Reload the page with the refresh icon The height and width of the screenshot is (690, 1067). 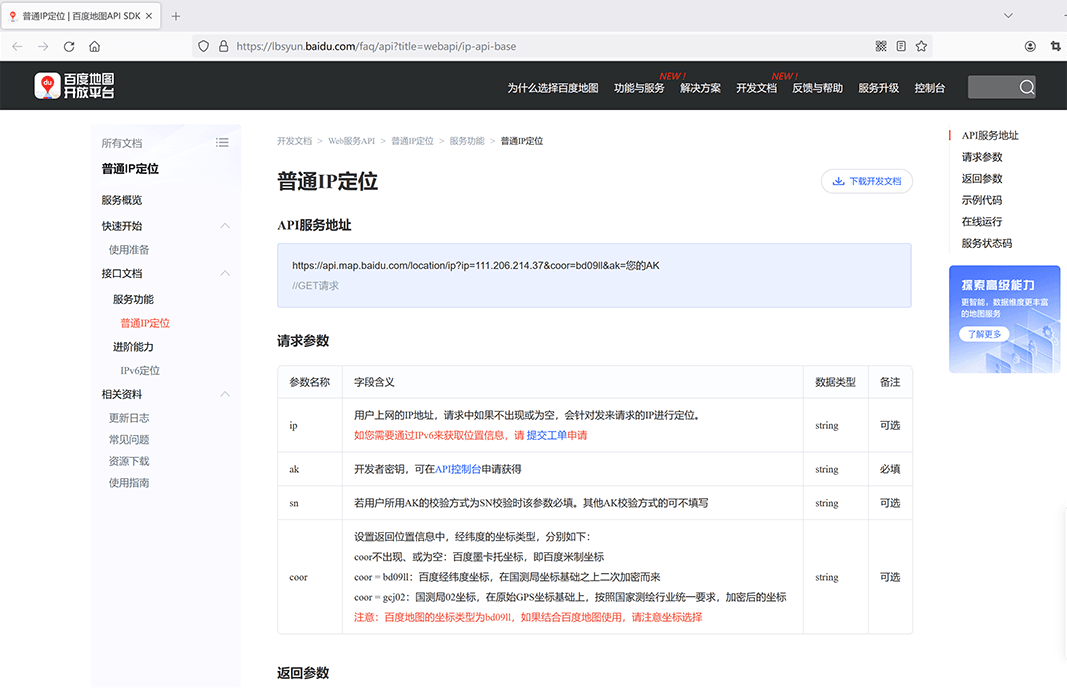[69, 46]
